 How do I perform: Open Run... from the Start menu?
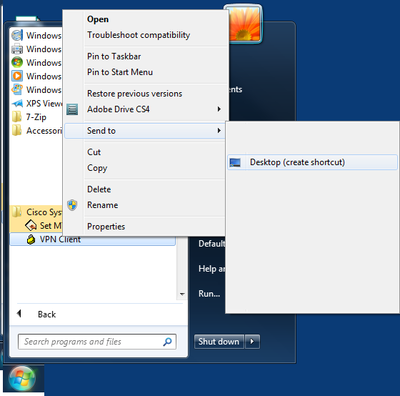coord(209,294)
